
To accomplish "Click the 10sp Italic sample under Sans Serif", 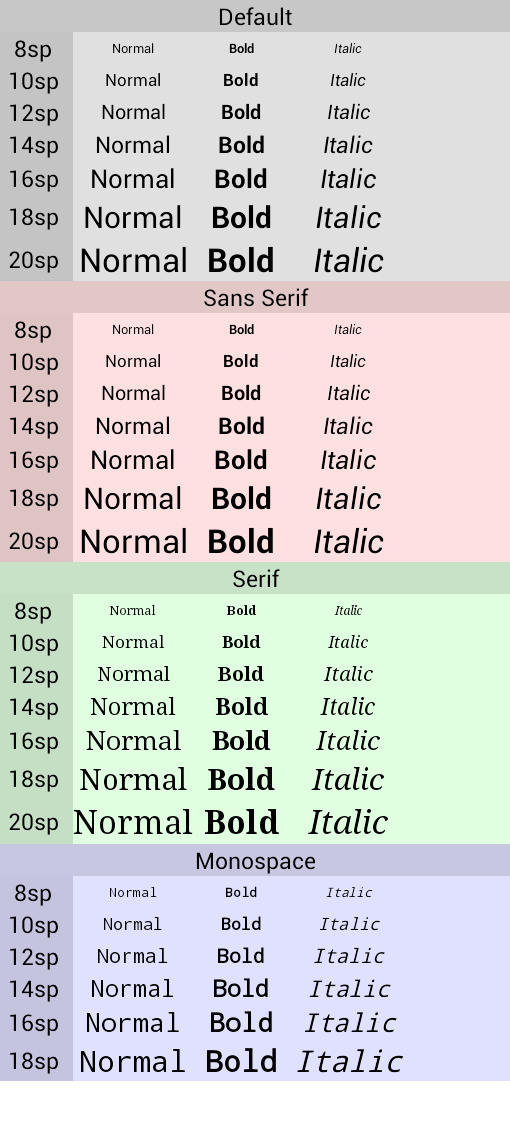I will (x=348, y=361).
